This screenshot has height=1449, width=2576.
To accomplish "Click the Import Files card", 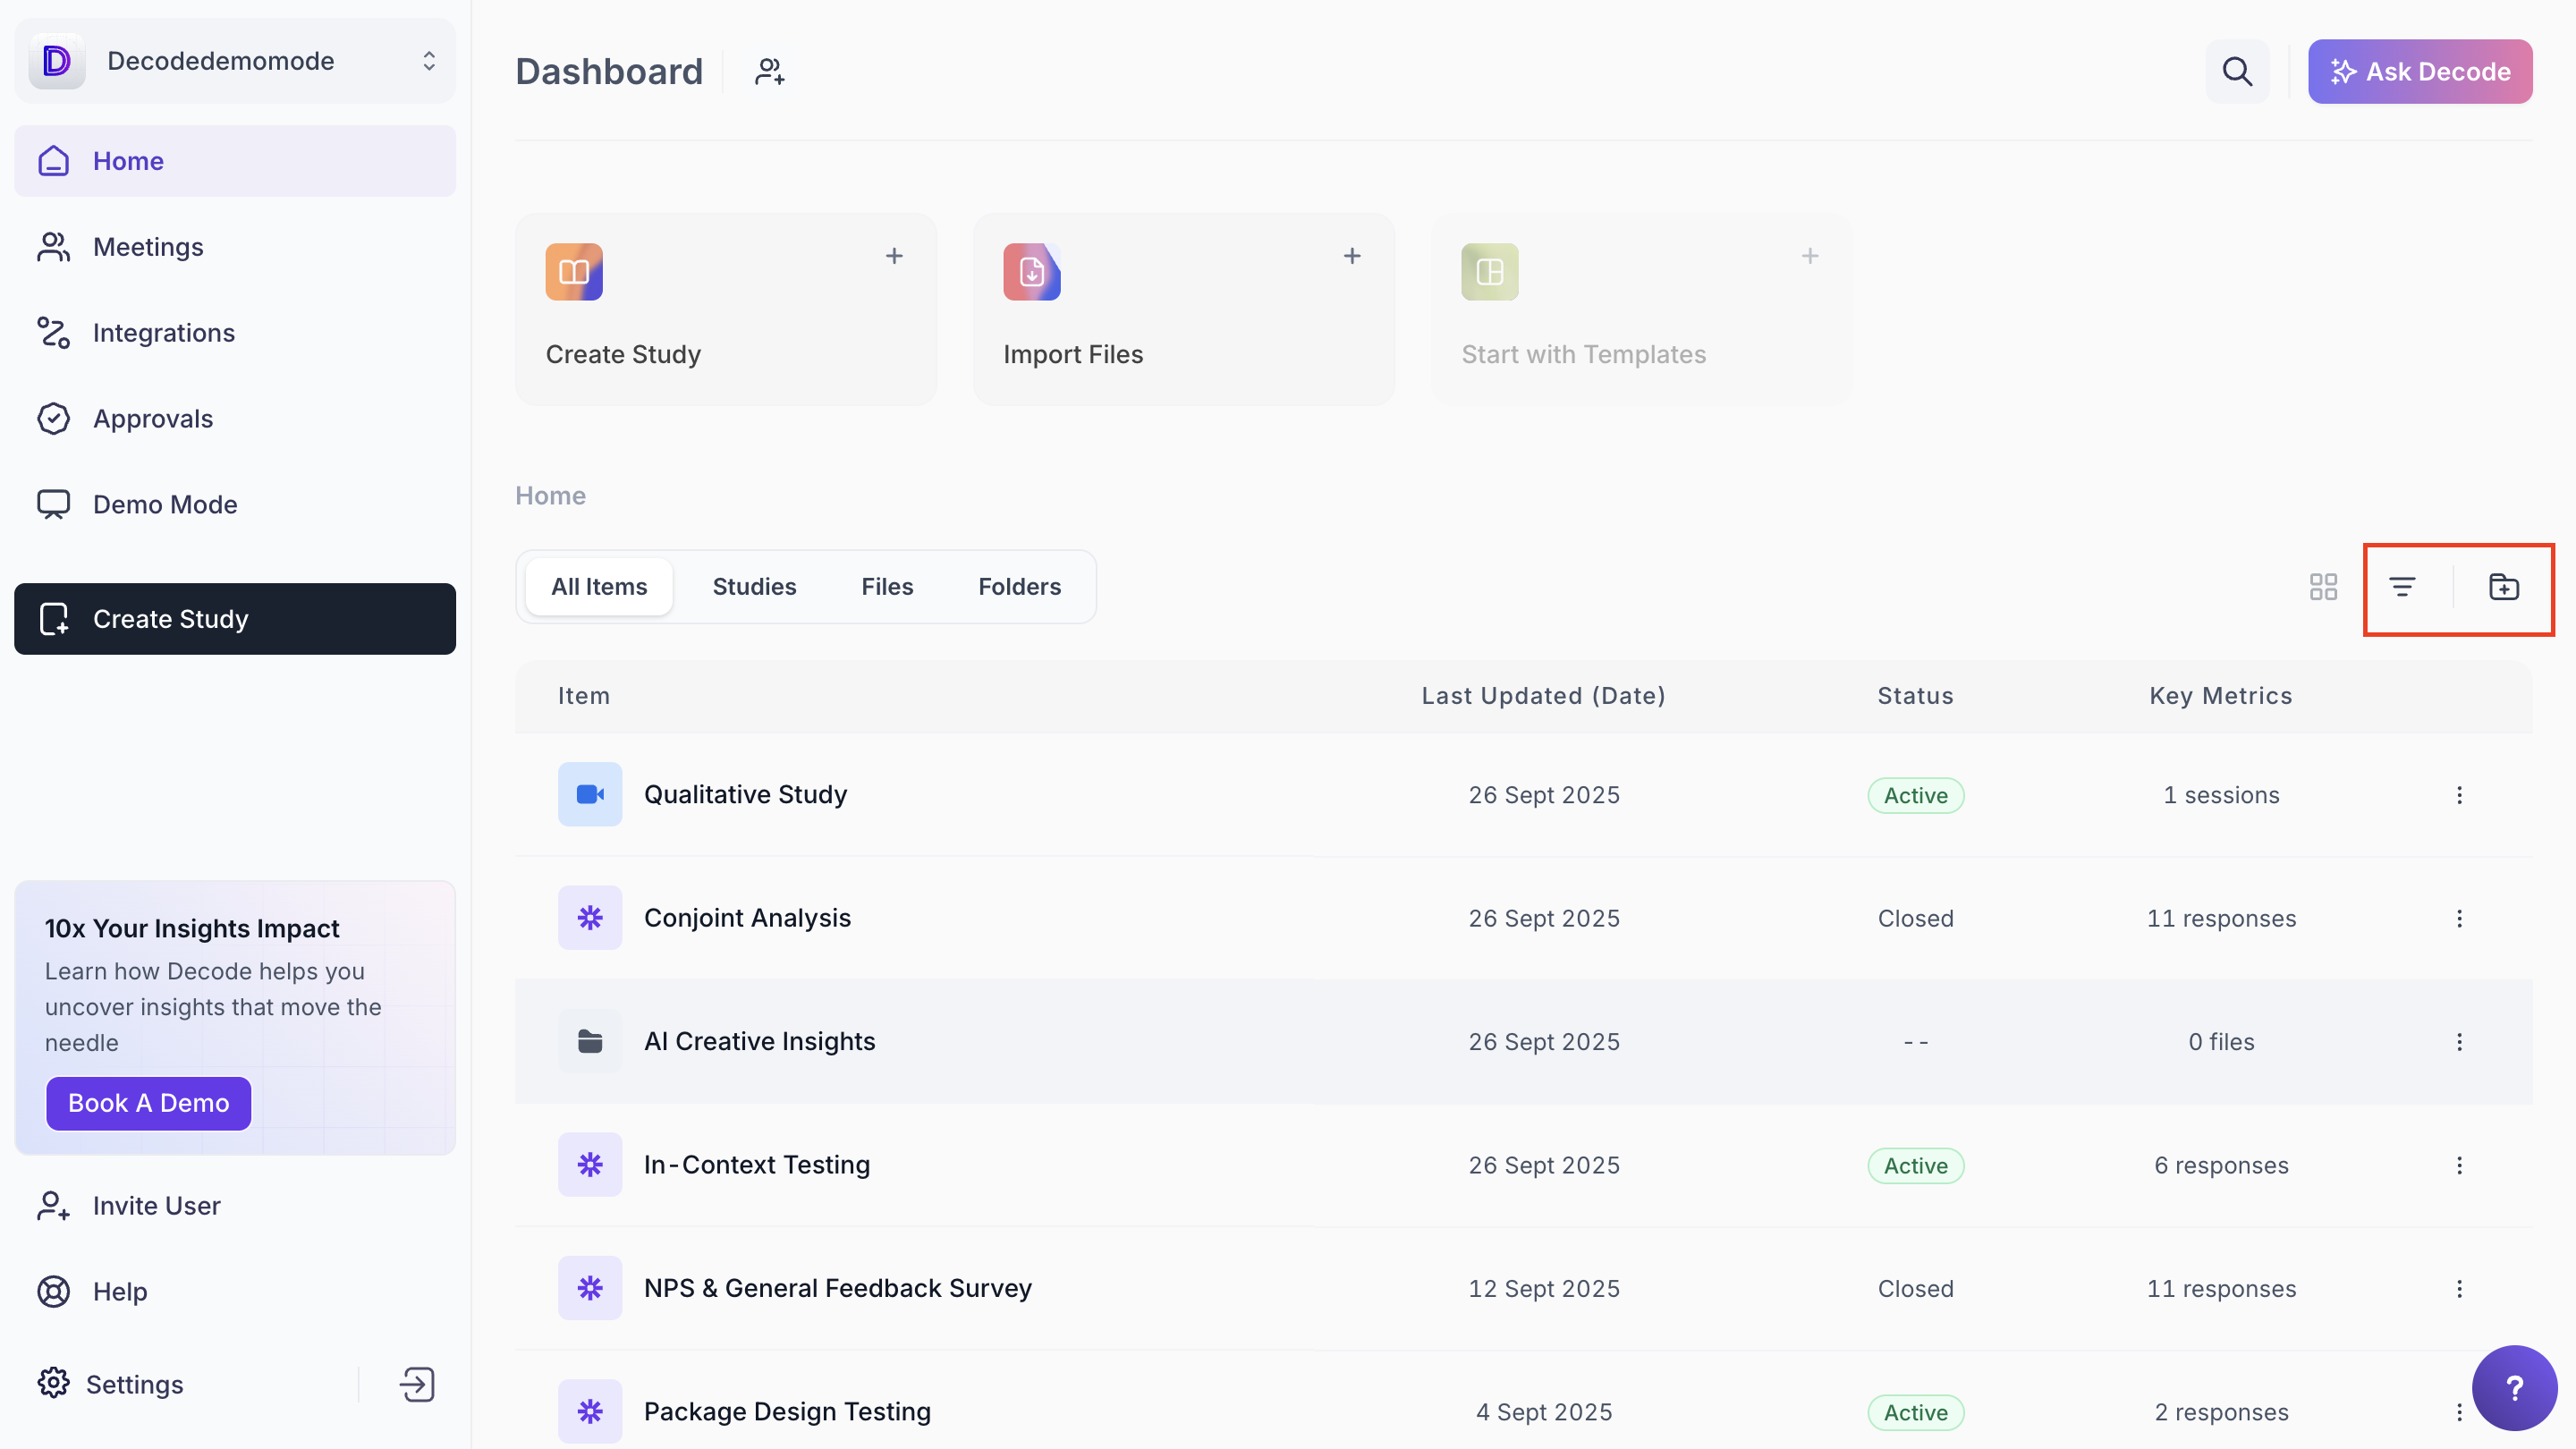I will 1183,309.
